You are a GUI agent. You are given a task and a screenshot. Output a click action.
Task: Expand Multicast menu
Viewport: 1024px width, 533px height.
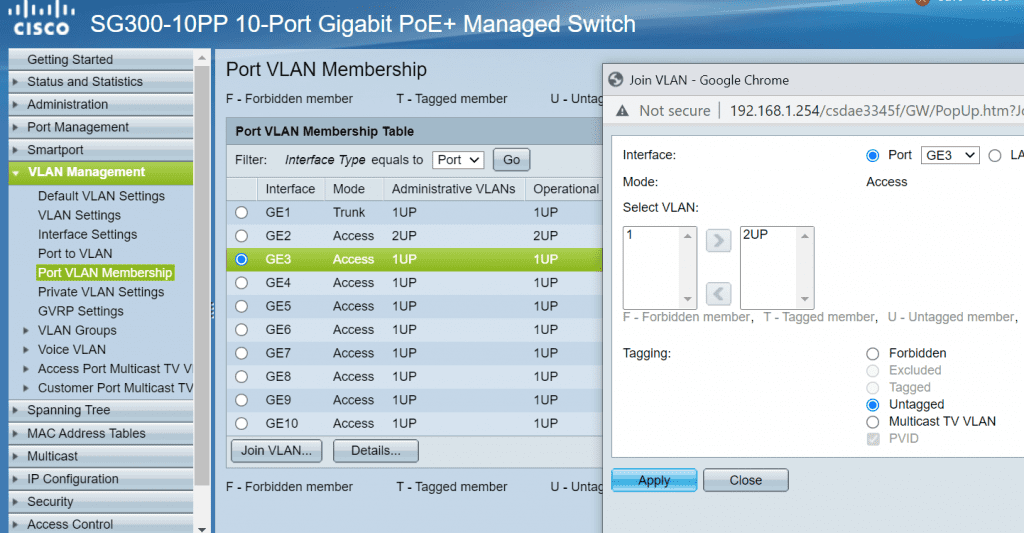click(101, 456)
